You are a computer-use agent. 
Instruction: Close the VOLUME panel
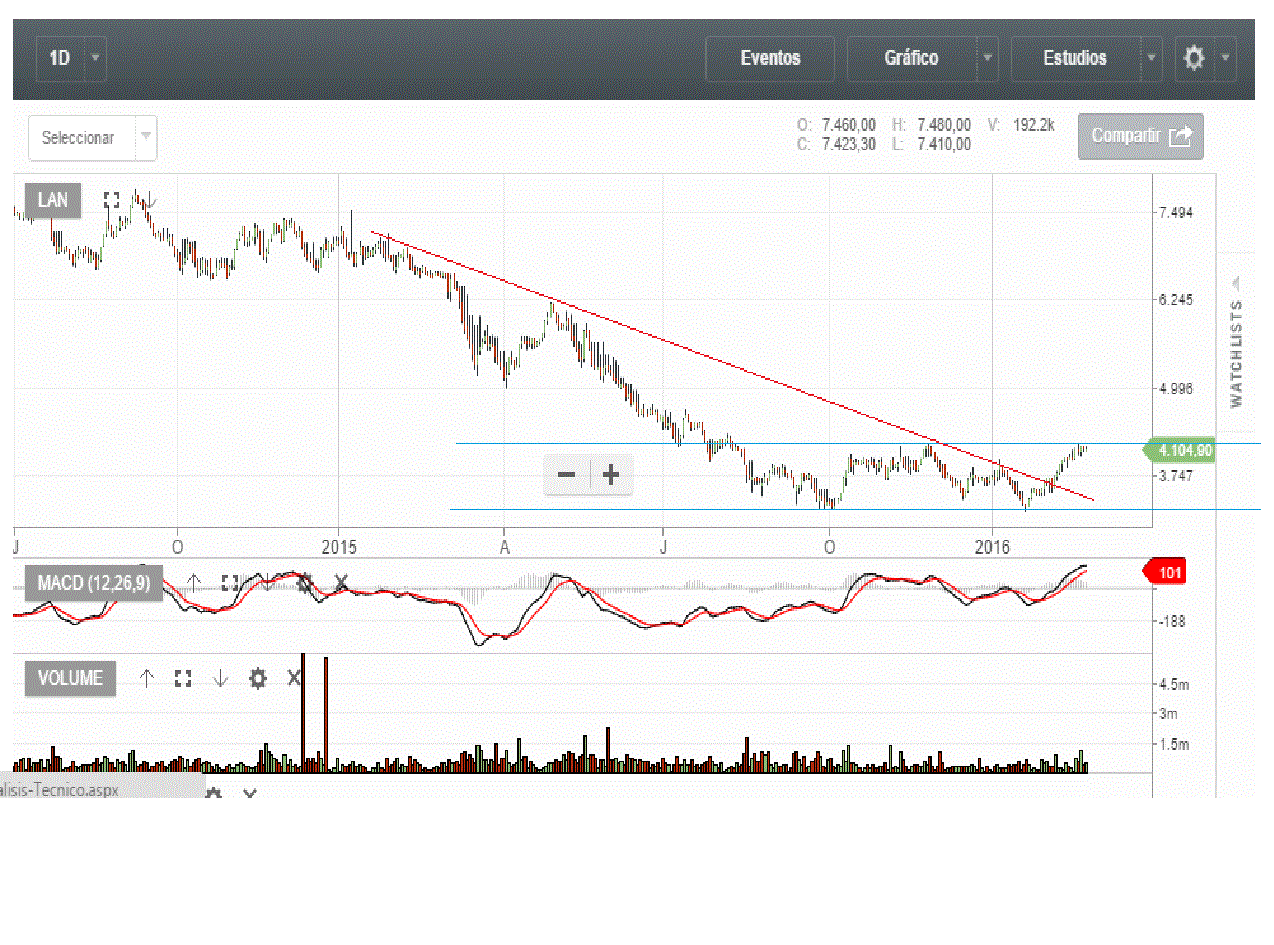point(294,678)
